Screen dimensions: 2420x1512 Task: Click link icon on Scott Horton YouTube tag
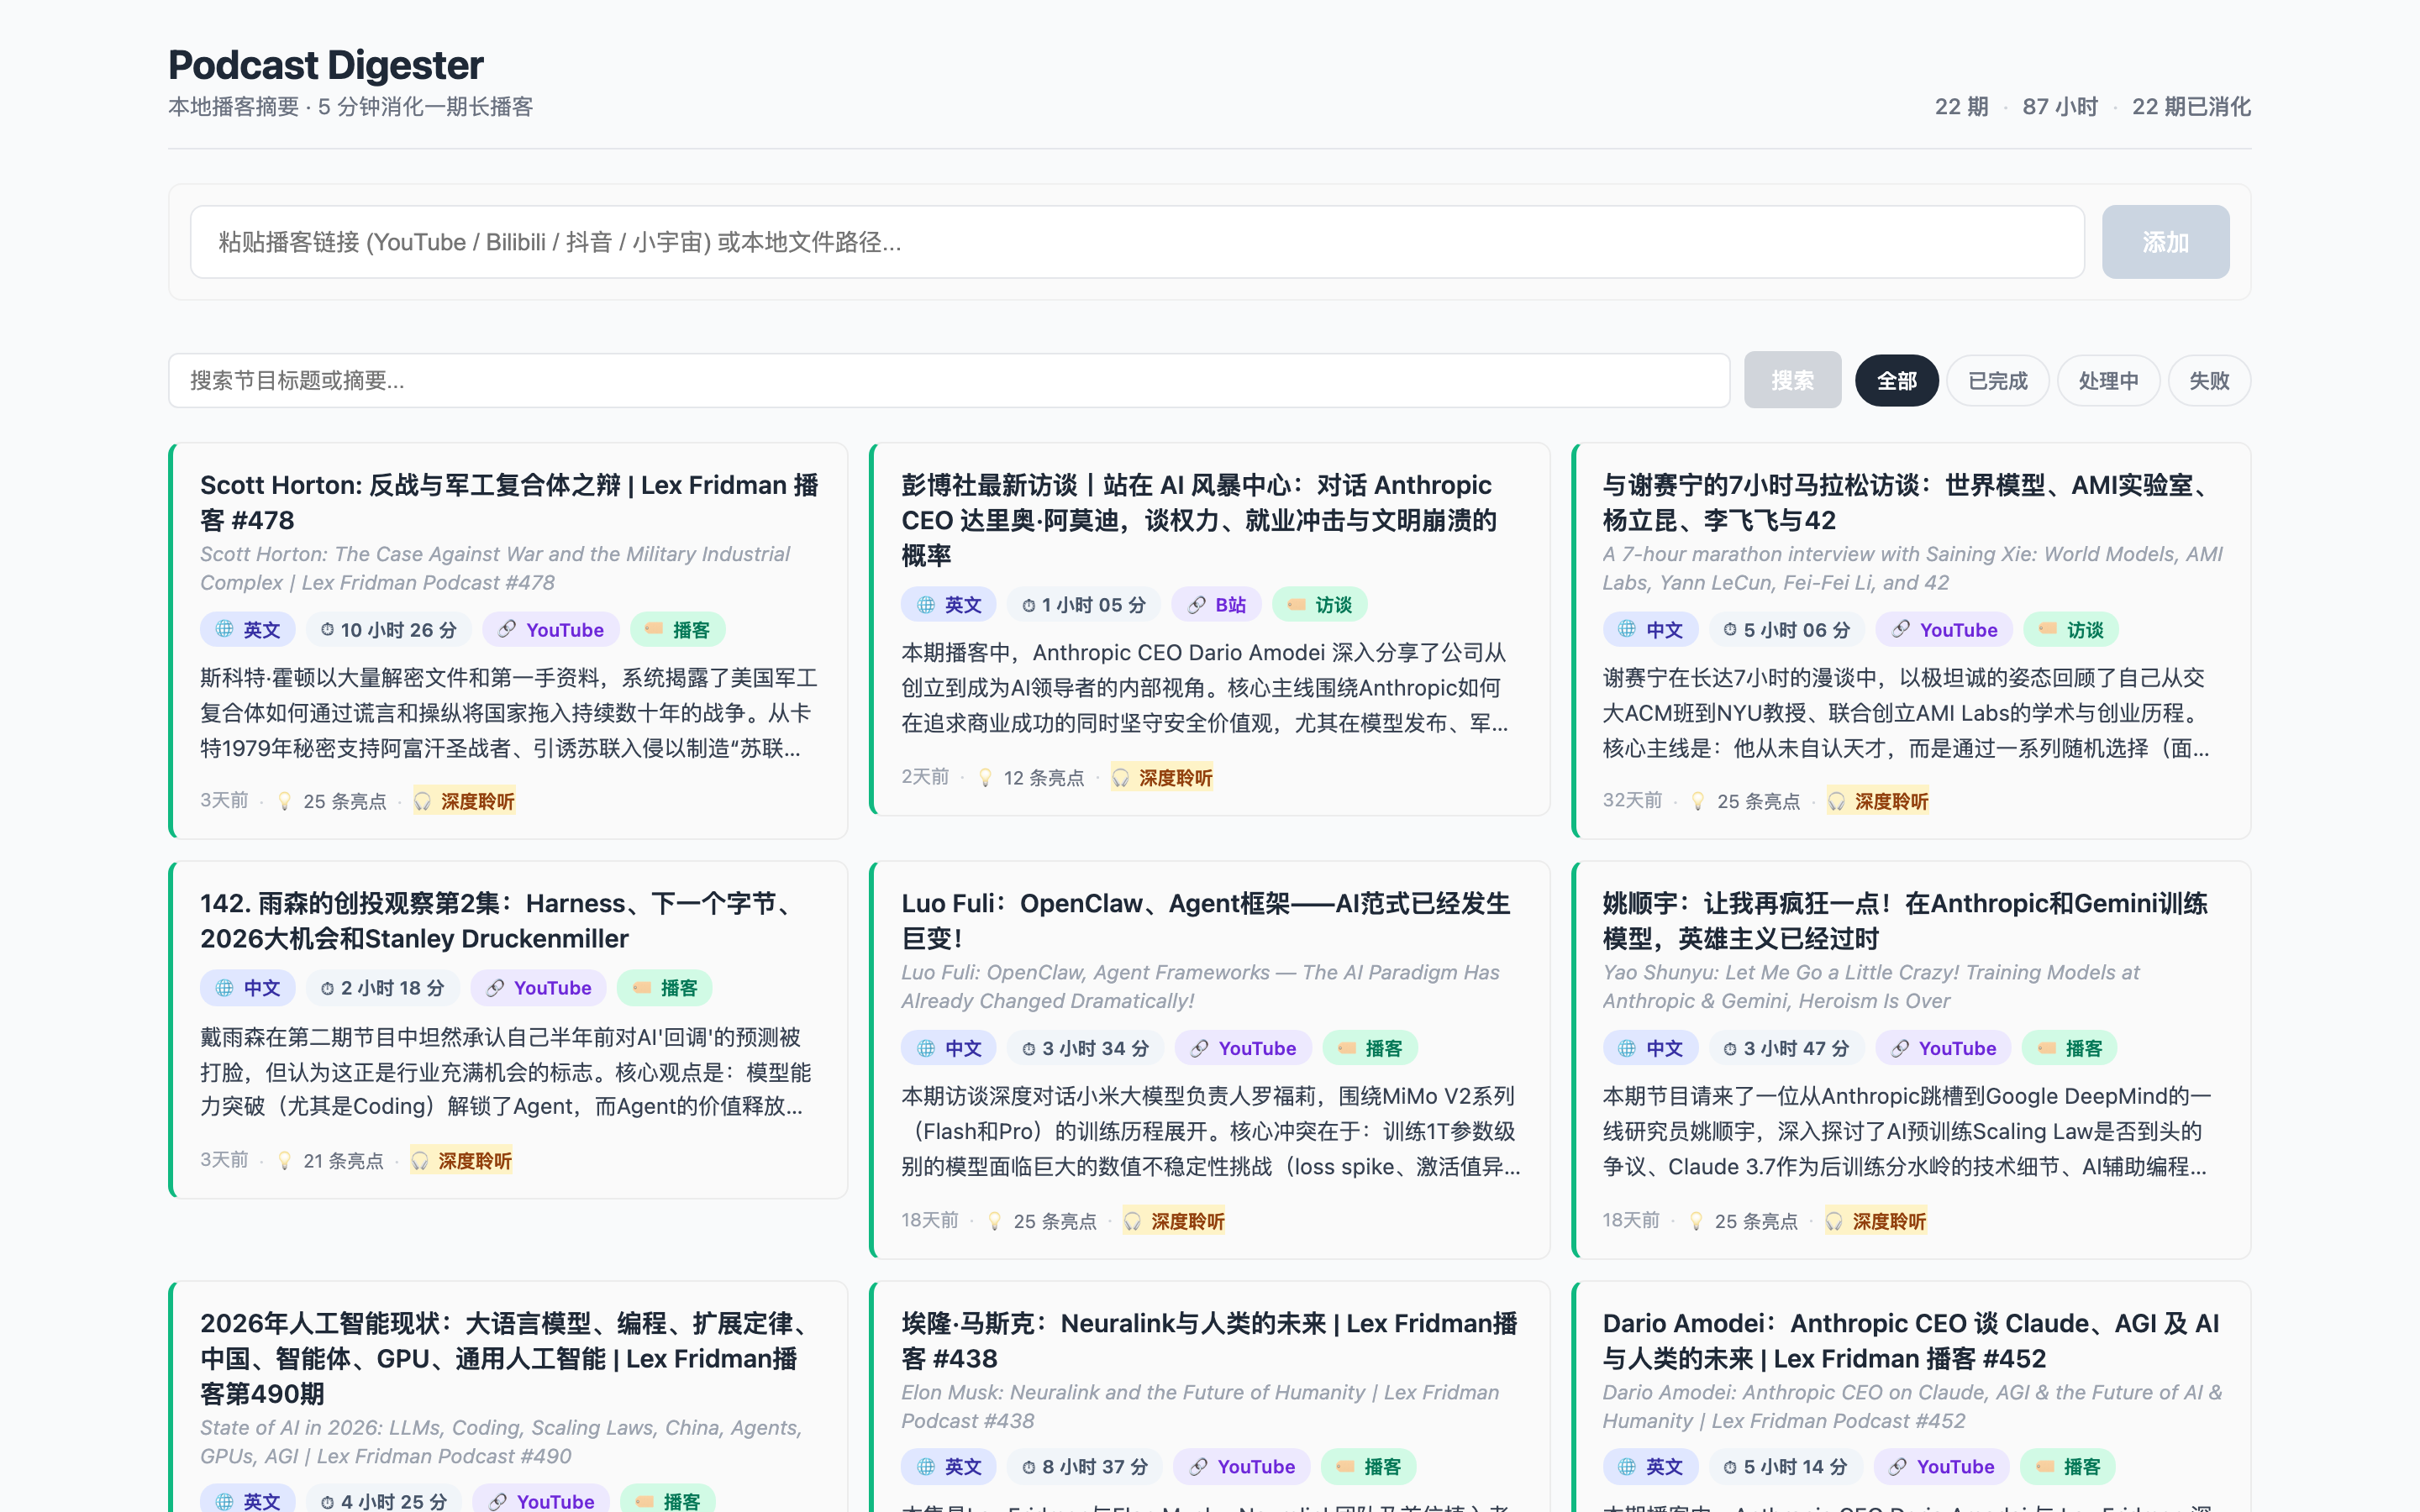[x=507, y=629]
